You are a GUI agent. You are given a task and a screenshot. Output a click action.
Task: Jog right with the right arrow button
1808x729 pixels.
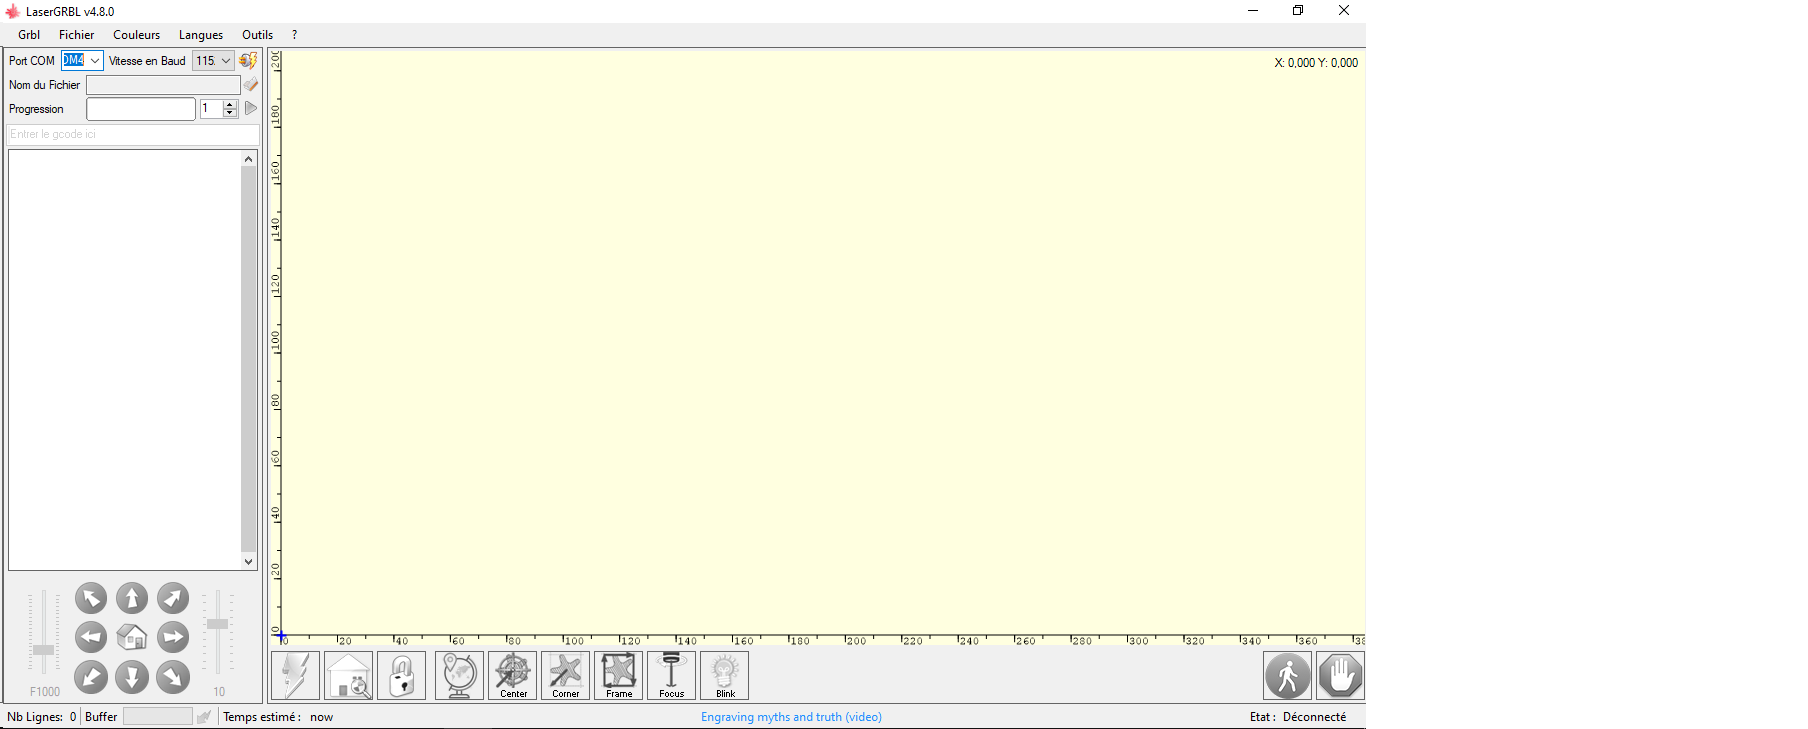pos(173,637)
